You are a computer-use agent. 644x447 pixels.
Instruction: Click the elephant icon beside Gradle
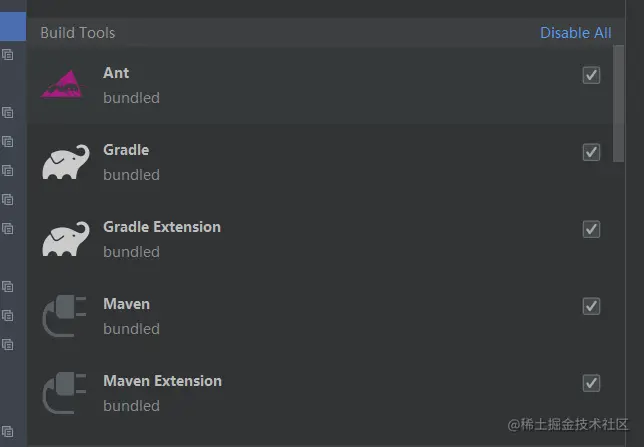[66, 161]
